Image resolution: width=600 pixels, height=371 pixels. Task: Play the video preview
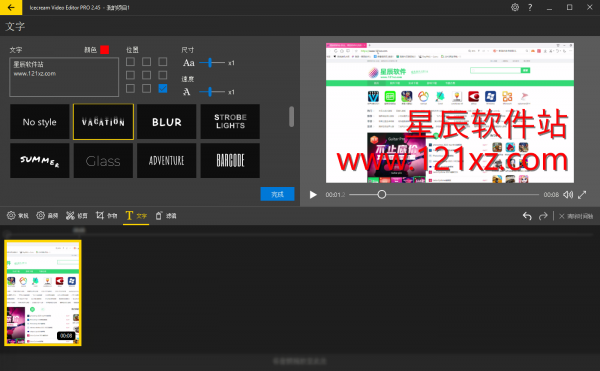tap(313, 195)
